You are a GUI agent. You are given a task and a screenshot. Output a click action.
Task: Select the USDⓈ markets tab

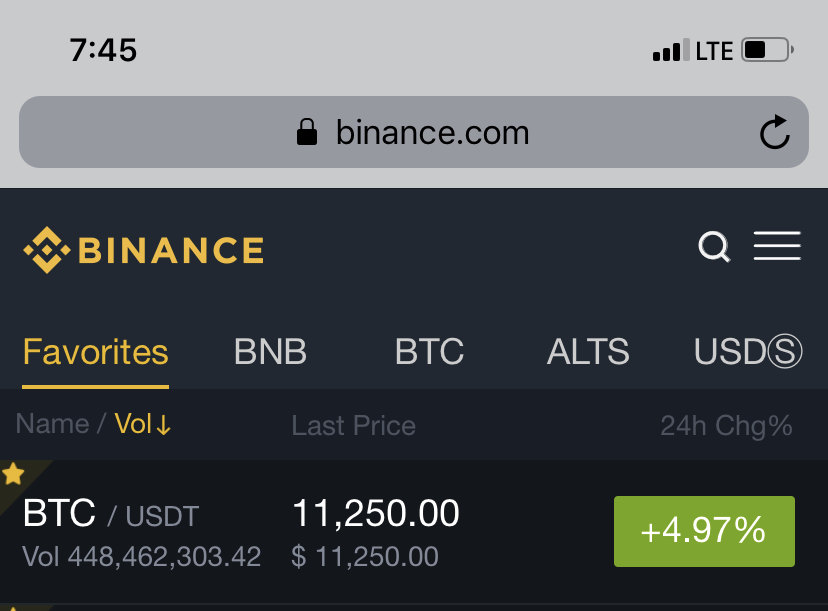point(748,351)
